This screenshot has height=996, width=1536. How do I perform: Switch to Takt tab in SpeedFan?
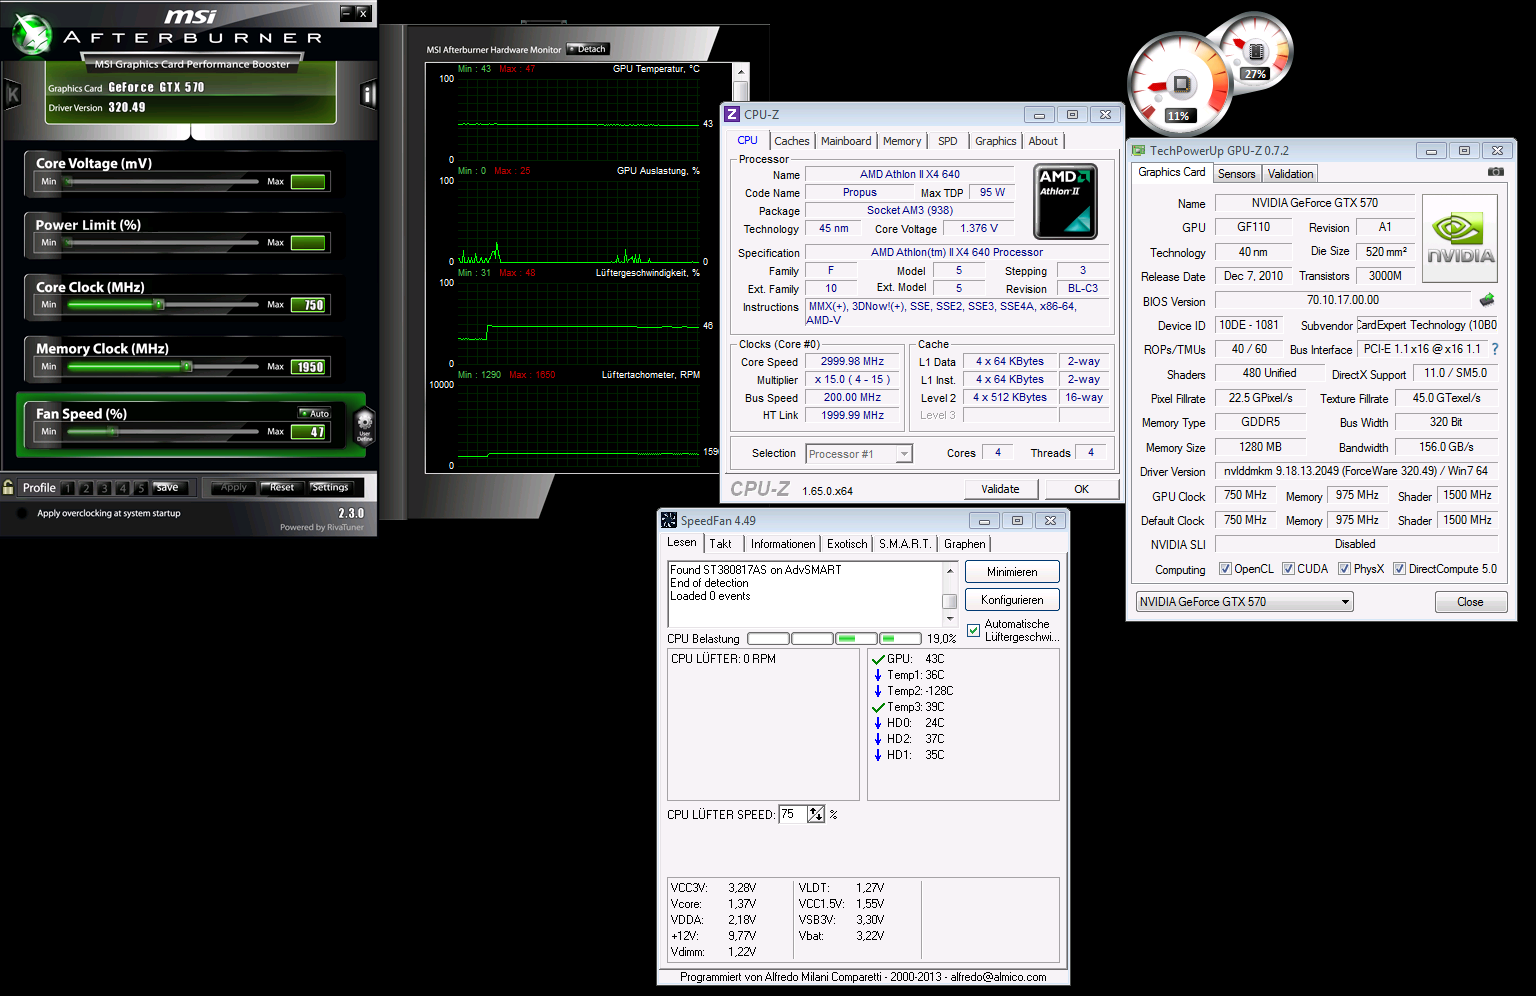point(720,544)
